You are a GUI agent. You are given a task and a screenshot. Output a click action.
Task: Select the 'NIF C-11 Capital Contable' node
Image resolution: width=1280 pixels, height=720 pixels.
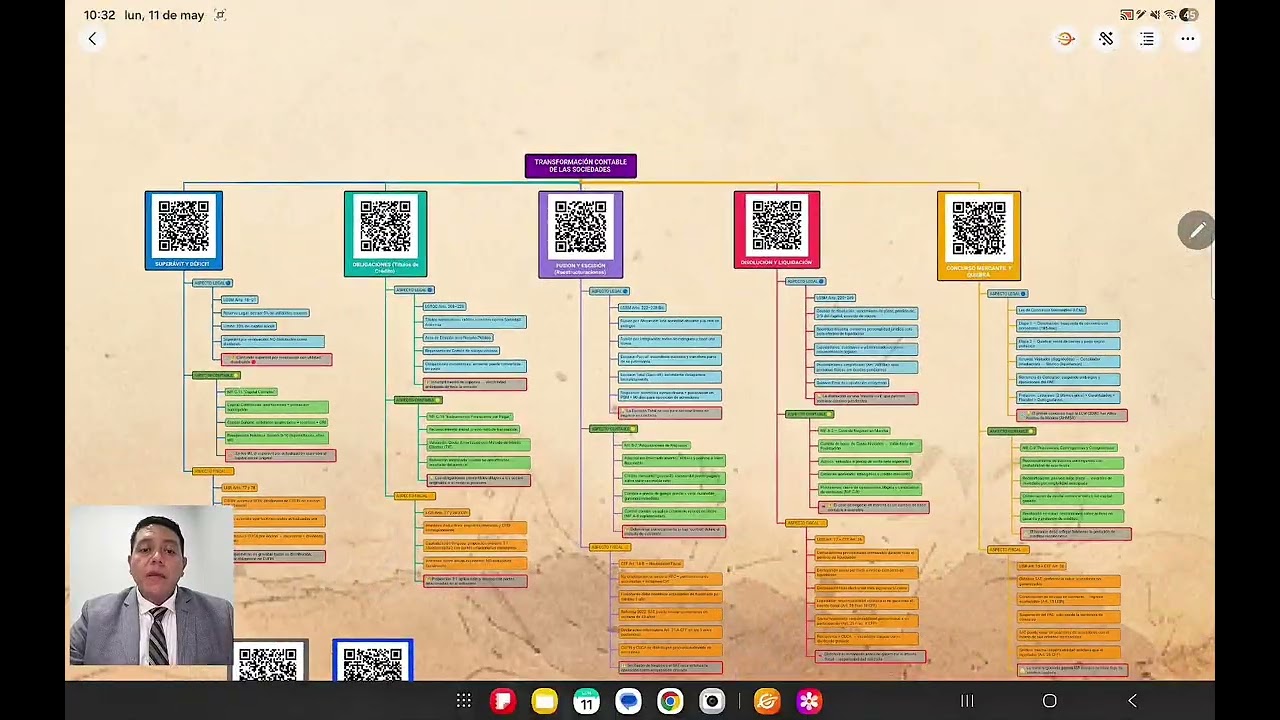[x=251, y=392]
